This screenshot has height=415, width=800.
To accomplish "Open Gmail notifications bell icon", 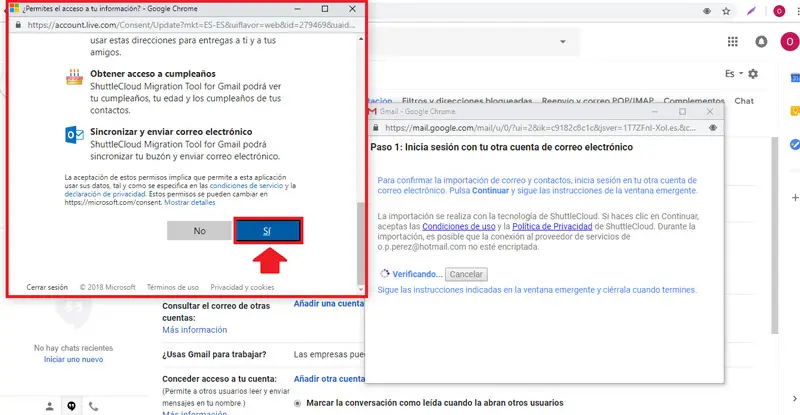I will point(761,42).
